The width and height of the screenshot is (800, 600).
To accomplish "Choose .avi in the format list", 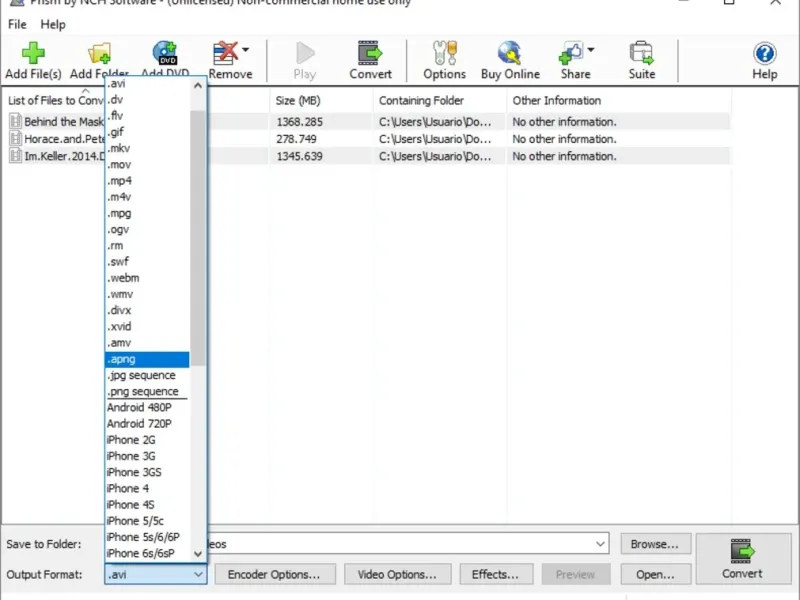I will (147, 83).
